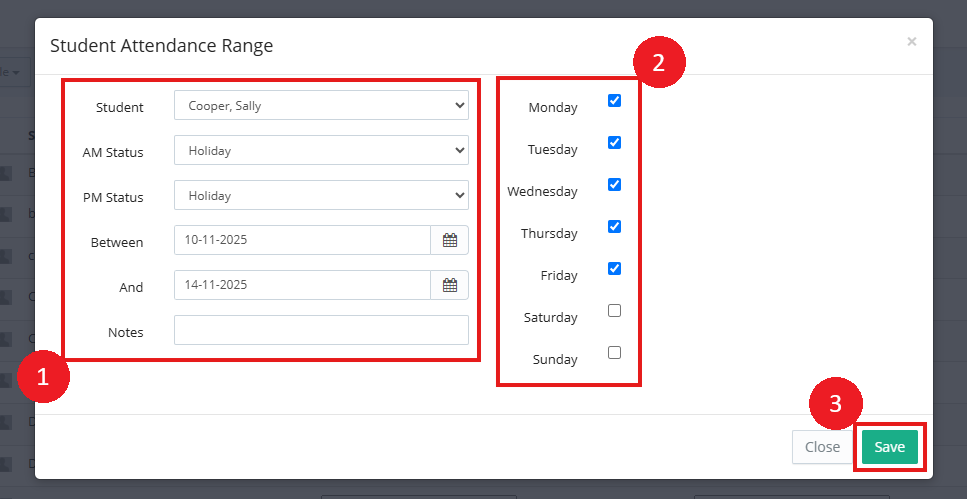Open the Student dropdown
This screenshot has height=499, width=967.
(321, 106)
